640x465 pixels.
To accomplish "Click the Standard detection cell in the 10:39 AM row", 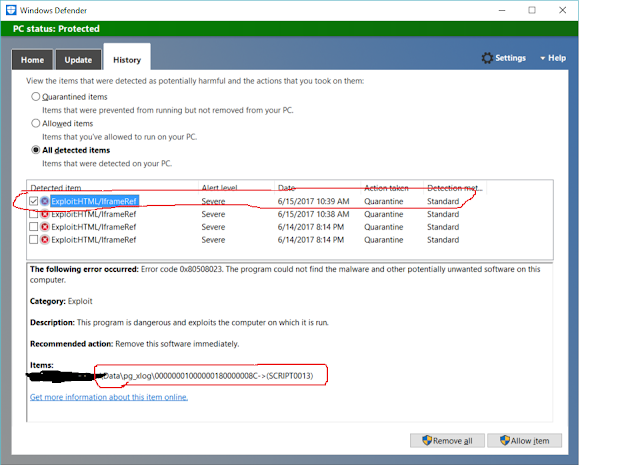I will point(443,201).
